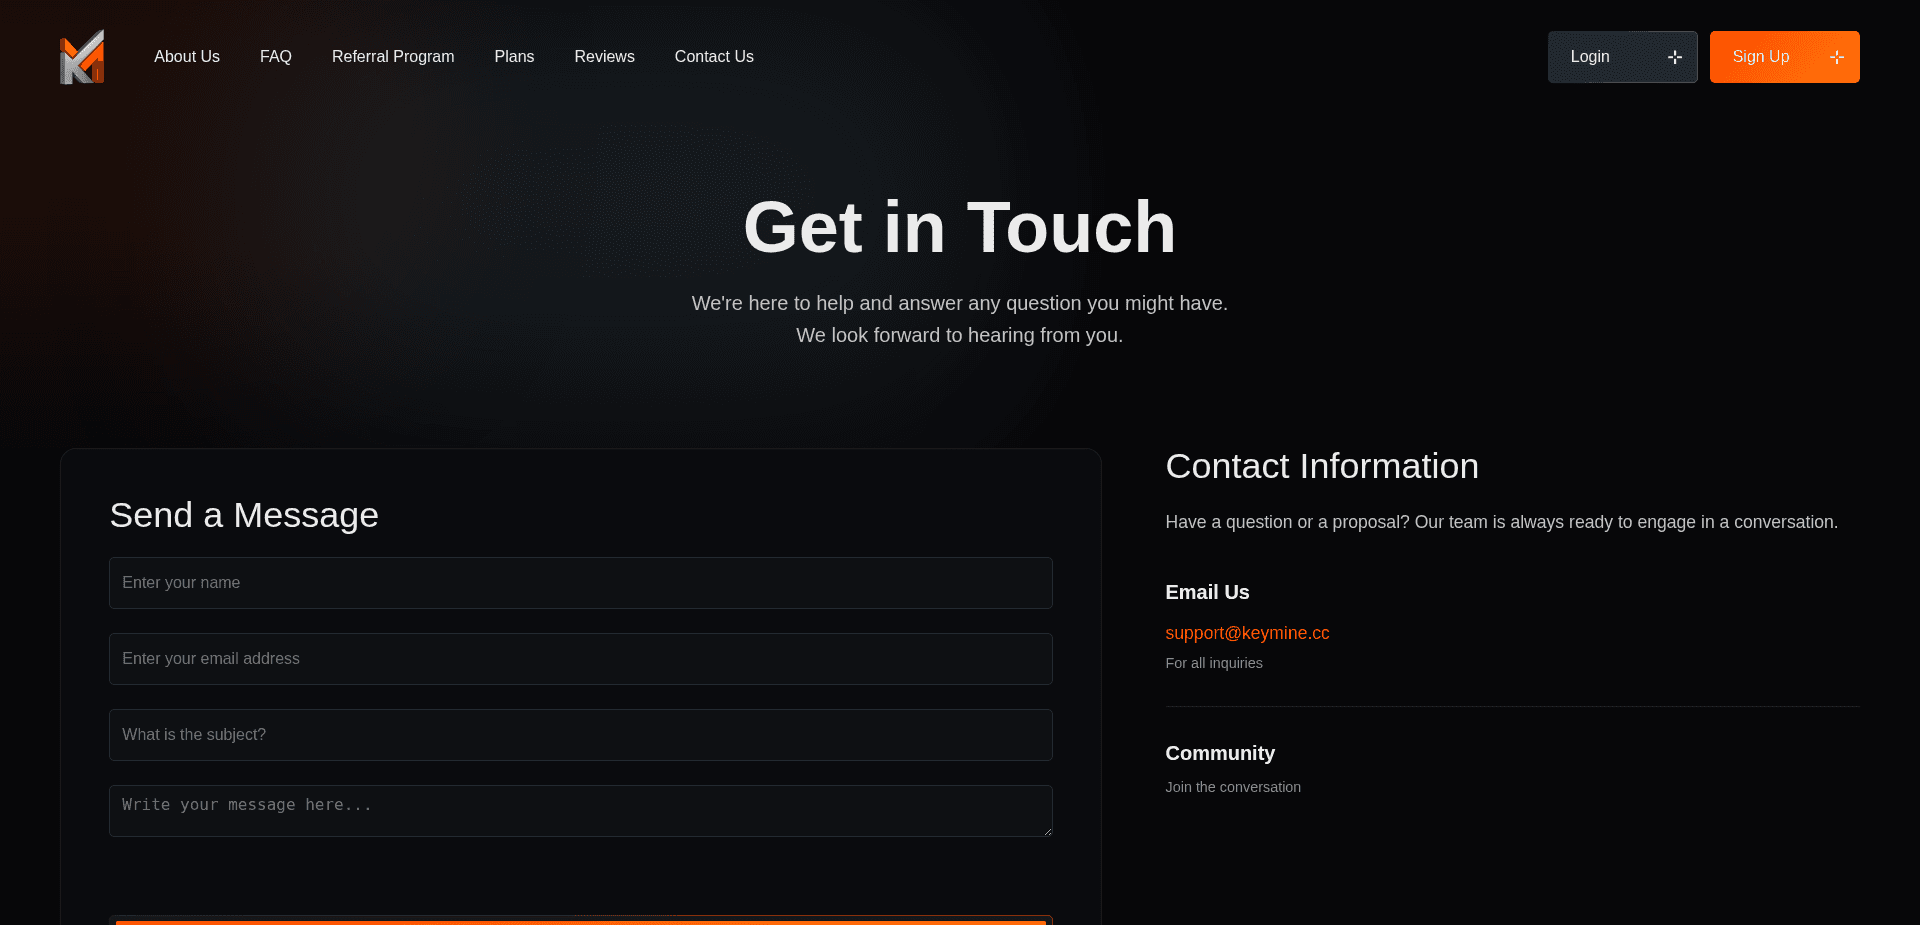This screenshot has width=1920, height=925.
Task: Open the Plans page
Action: pyautogui.click(x=514, y=57)
